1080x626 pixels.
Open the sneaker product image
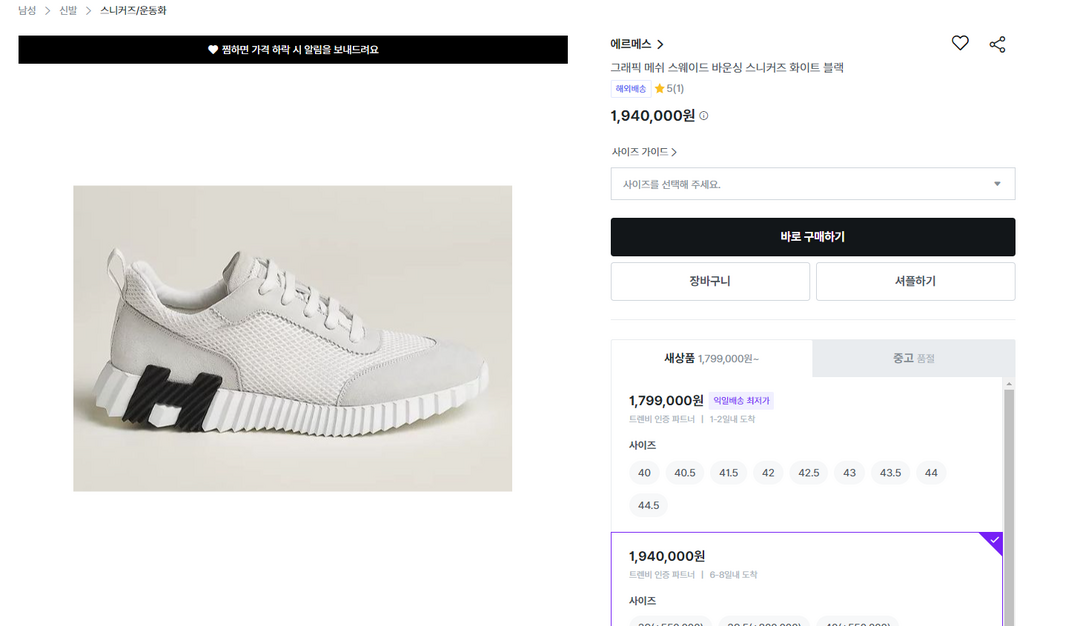pyautogui.click(x=292, y=338)
